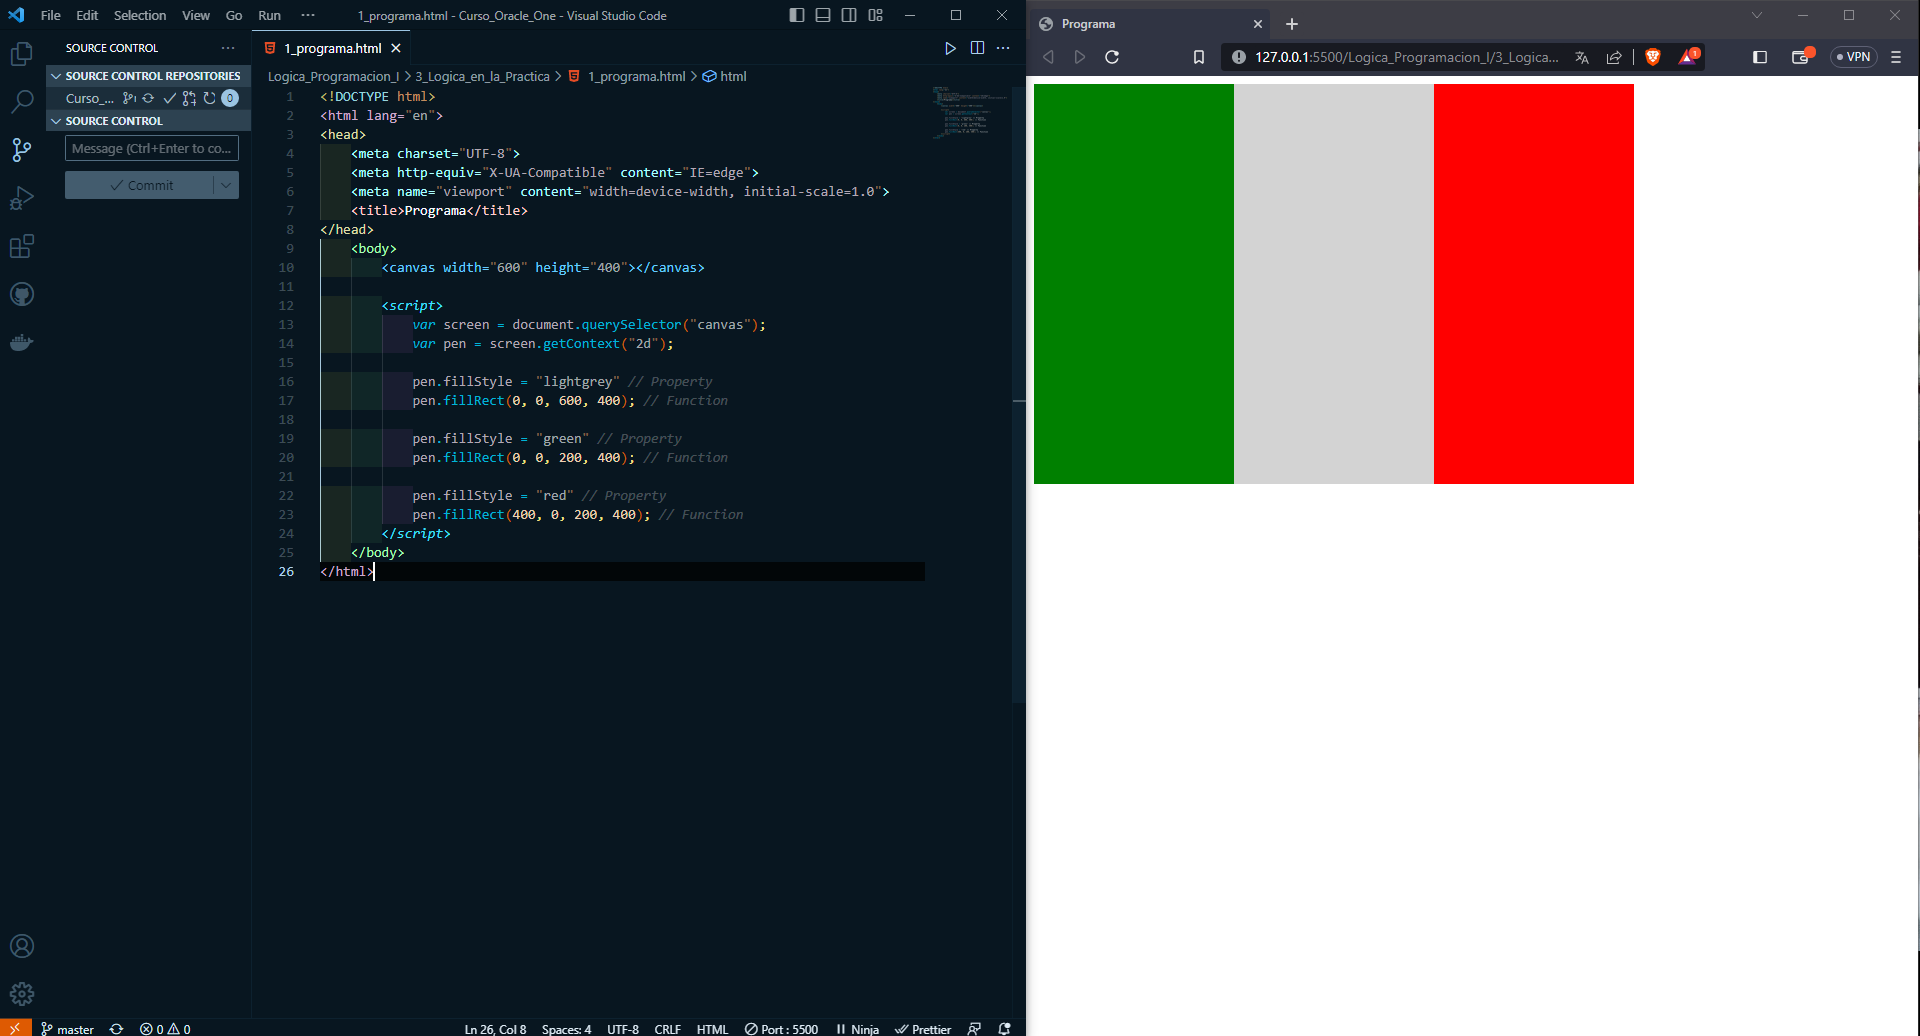1920x1036 pixels.
Task: Click the translate icon in browser address bar
Action: (x=1582, y=57)
